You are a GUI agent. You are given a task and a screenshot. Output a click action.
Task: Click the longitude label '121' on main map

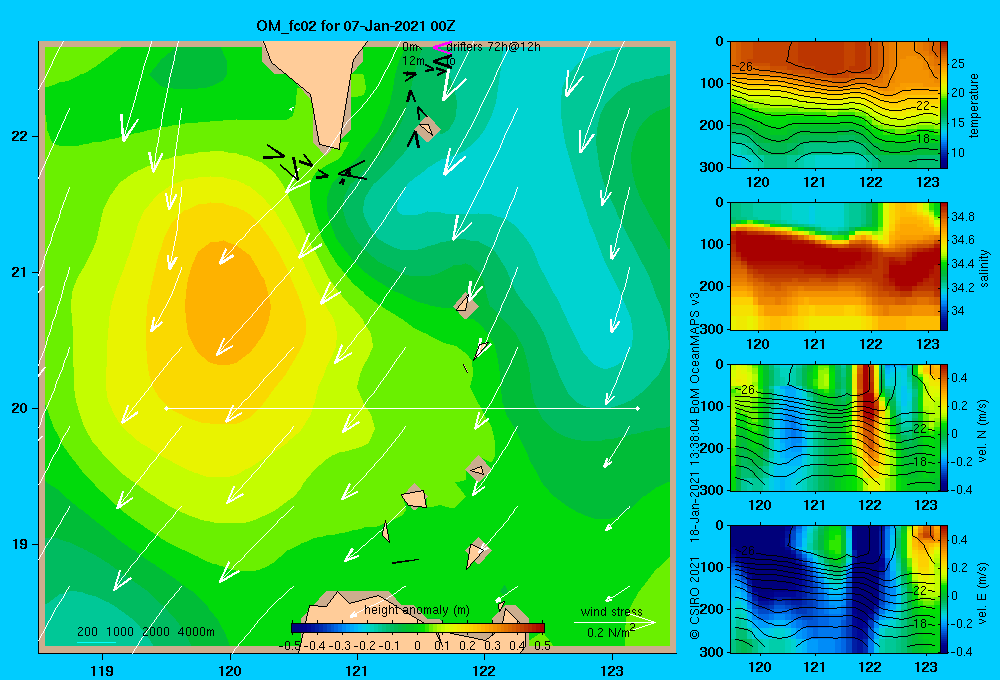click(357, 671)
